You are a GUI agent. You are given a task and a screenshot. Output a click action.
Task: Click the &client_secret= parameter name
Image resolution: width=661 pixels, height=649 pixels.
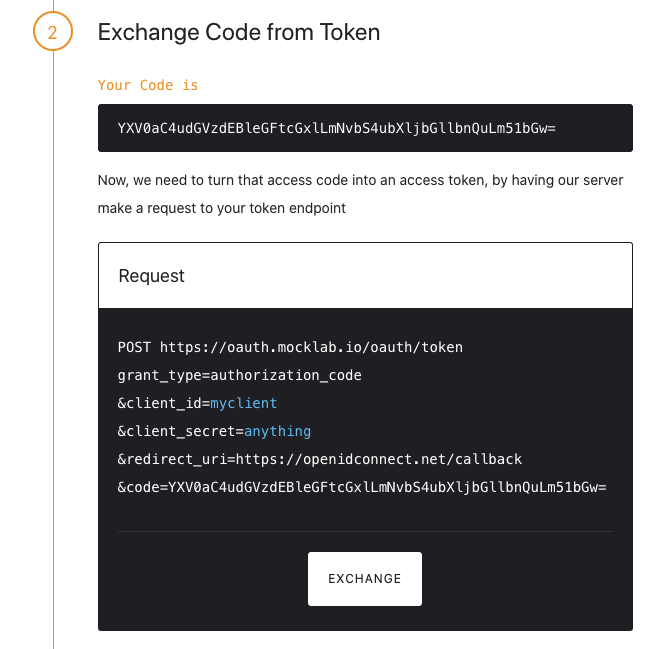(x=180, y=431)
